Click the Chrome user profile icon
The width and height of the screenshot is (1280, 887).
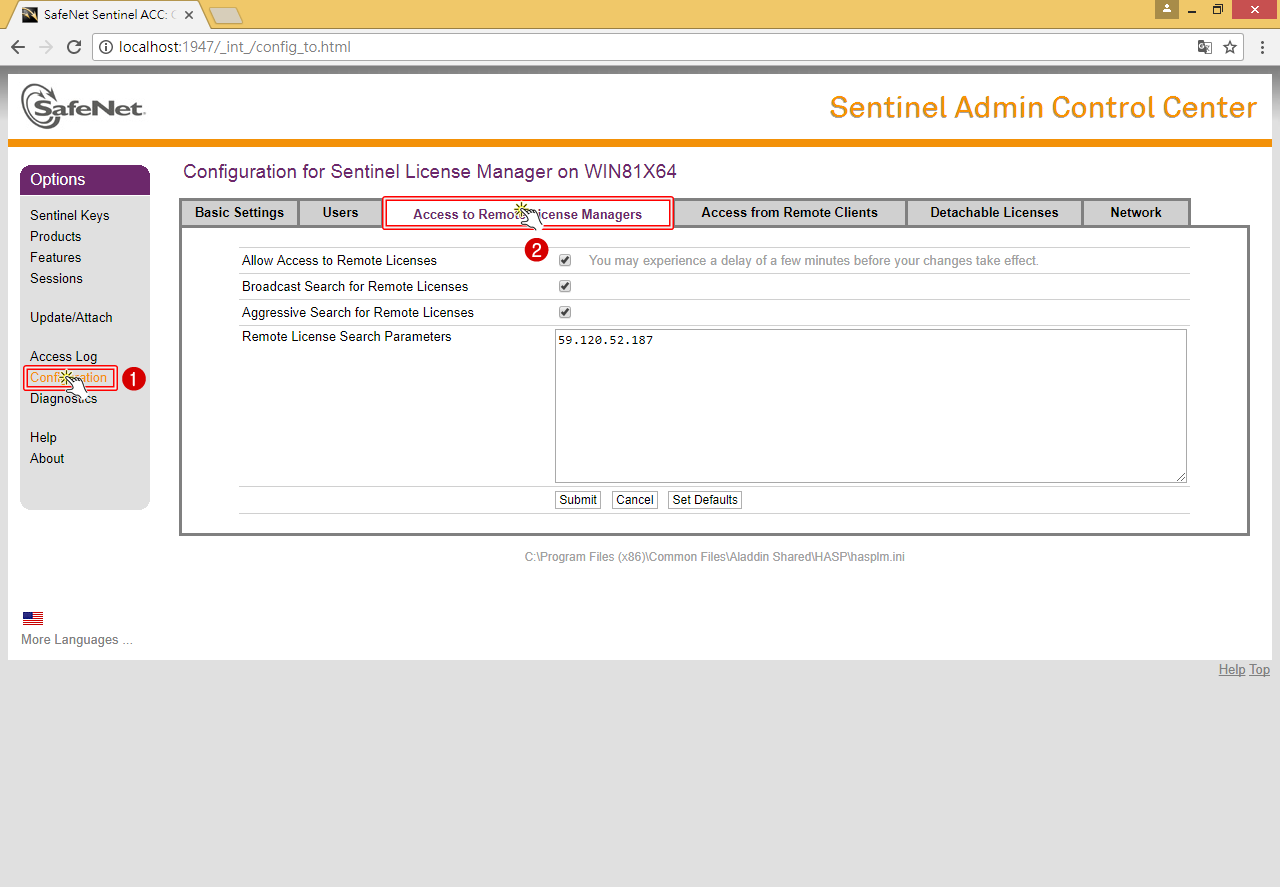click(x=1166, y=9)
